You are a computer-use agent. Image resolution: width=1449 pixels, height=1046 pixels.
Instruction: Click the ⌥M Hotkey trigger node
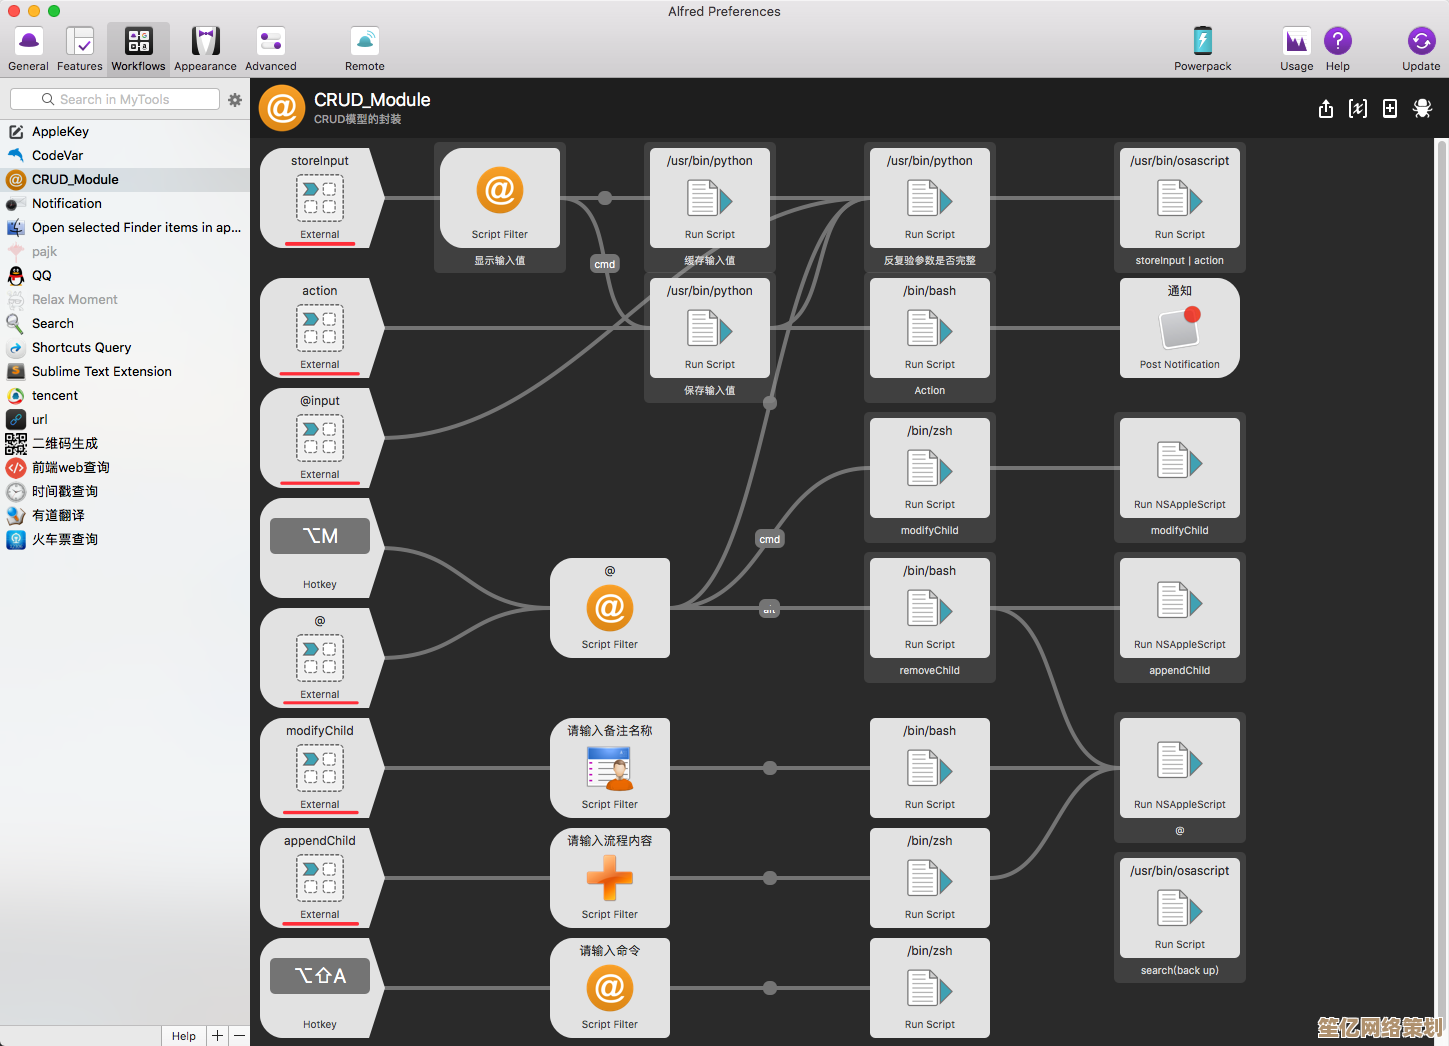coord(320,547)
